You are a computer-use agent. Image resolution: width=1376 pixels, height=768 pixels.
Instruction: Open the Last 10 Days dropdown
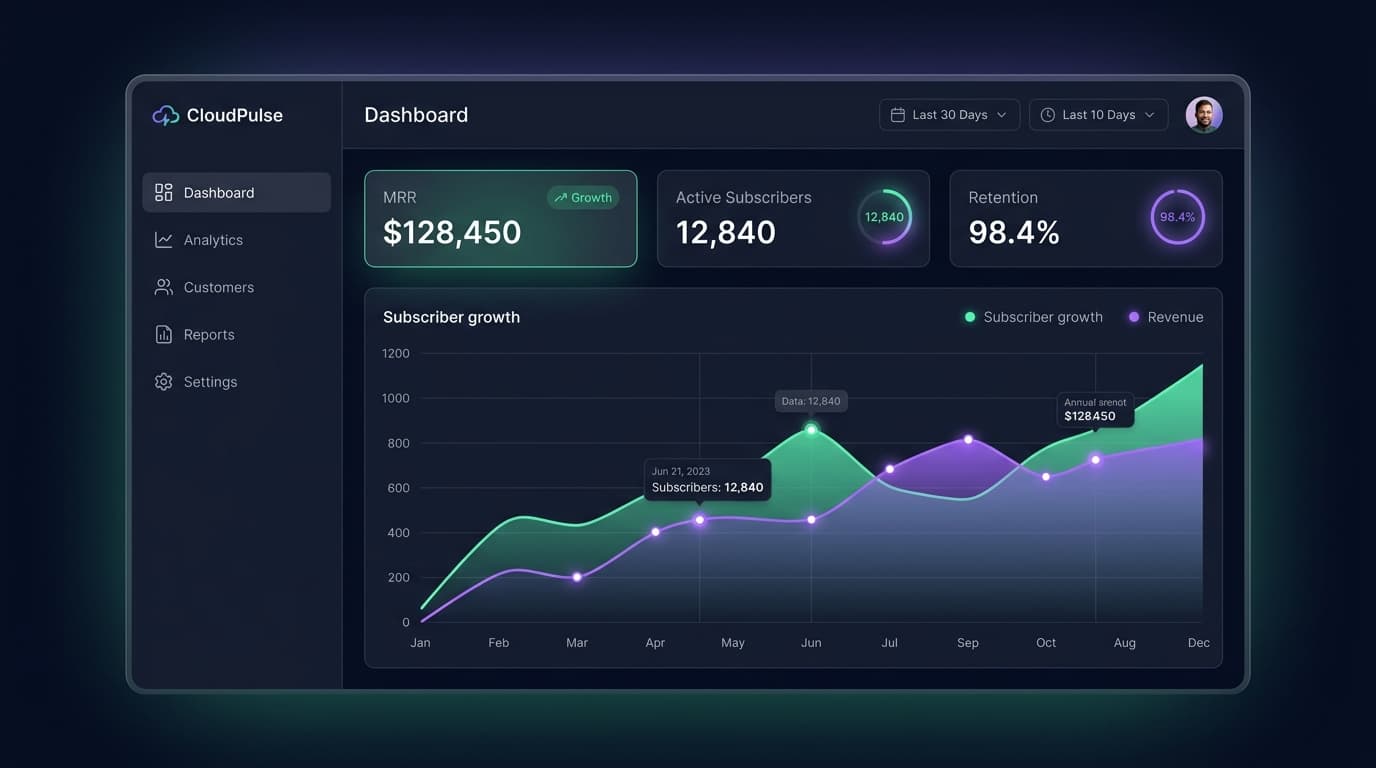tap(1098, 115)
